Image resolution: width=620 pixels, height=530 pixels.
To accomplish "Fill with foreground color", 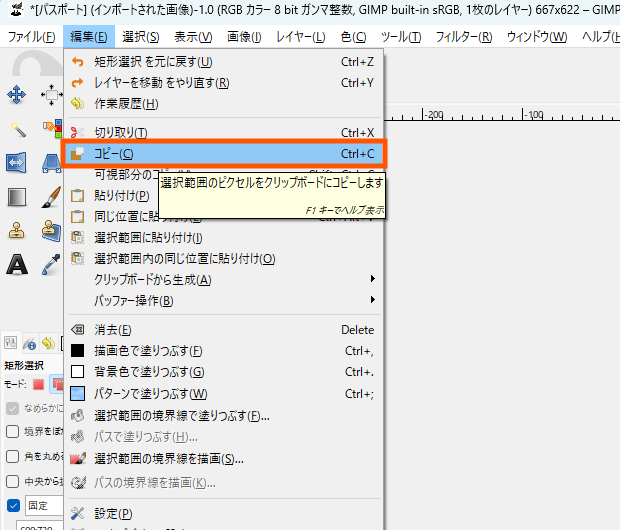I will (x=223, y=350).
